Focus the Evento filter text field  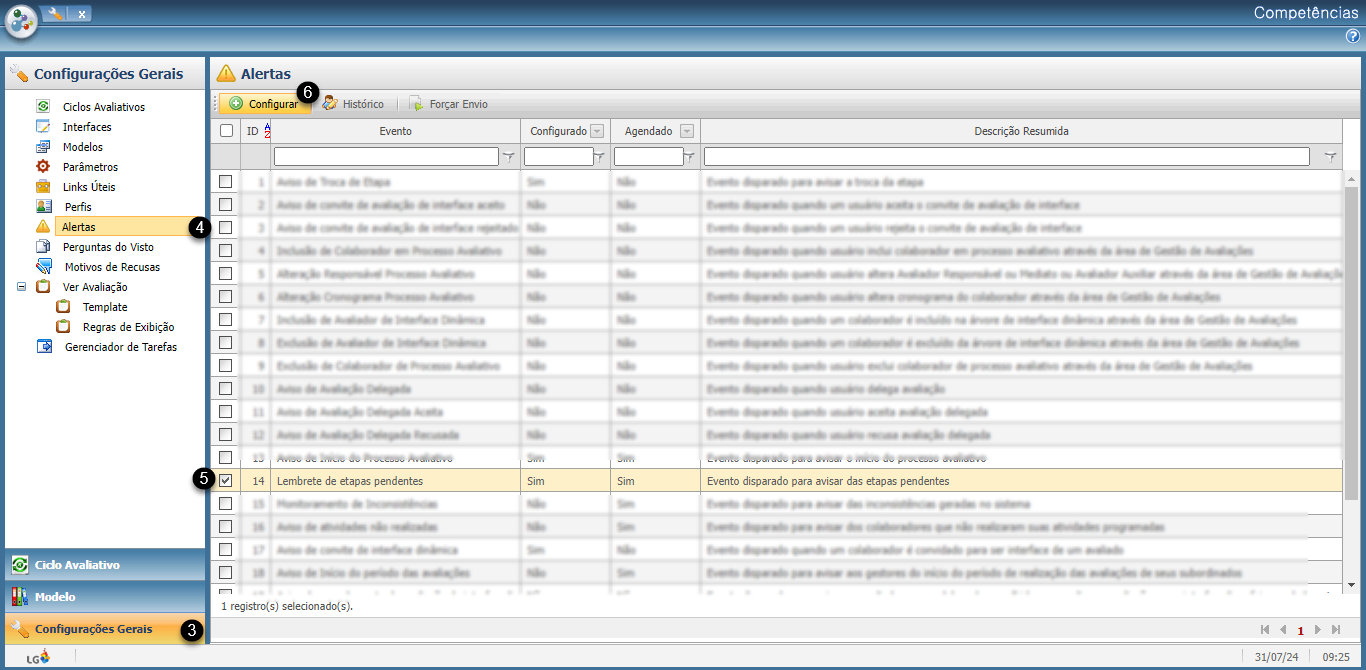pos(386,157)
